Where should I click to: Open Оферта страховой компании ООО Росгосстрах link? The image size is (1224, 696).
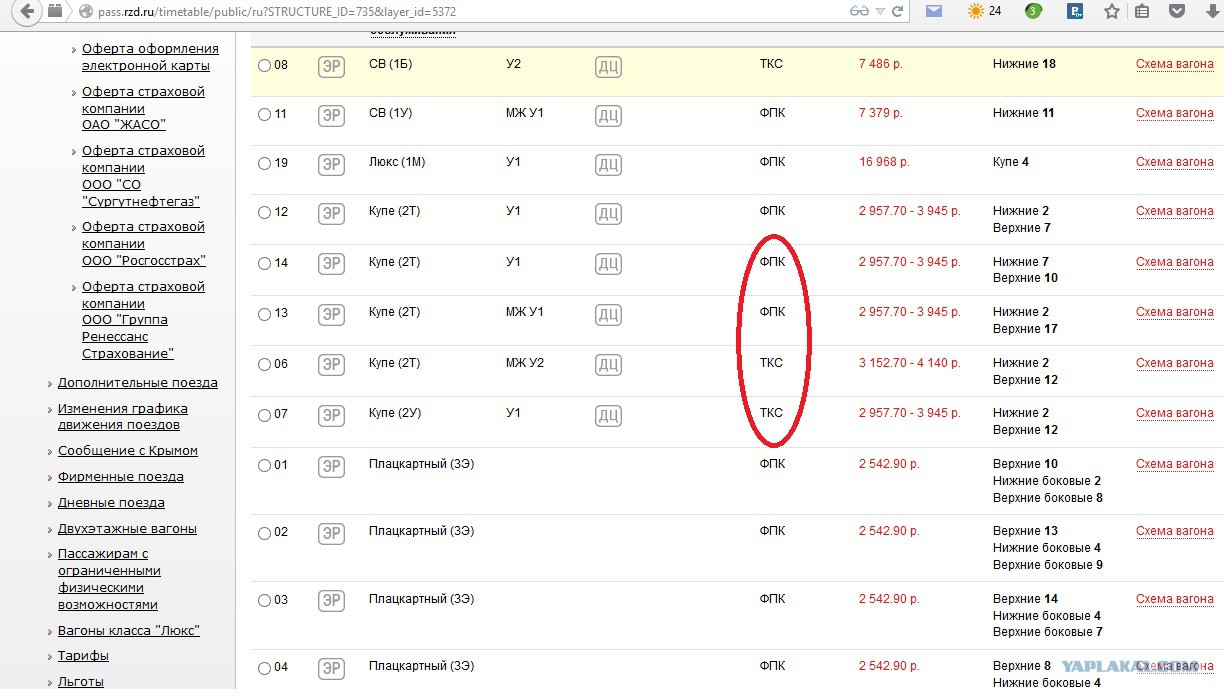143,243
